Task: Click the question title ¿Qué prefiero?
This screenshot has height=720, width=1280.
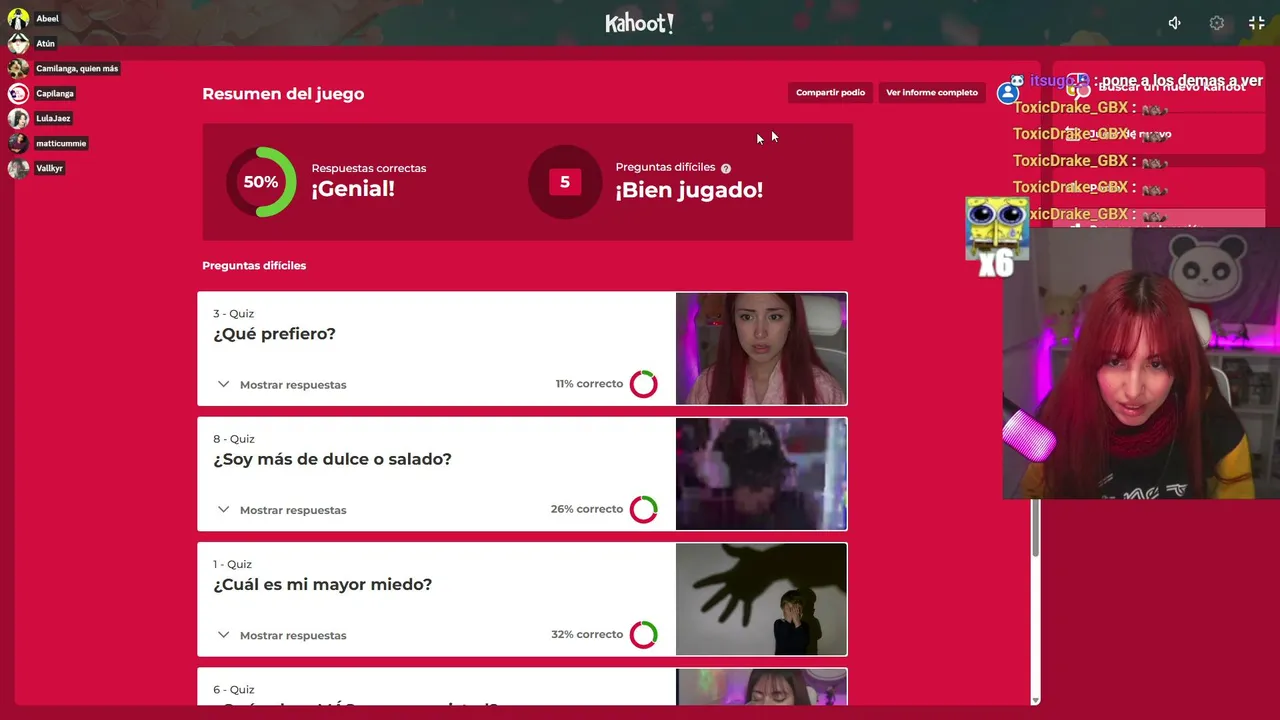Action: point(274,334)
